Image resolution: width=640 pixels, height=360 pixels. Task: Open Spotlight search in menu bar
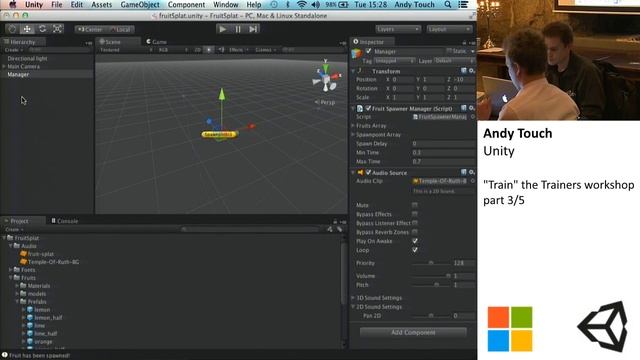[x=448, y=5]
